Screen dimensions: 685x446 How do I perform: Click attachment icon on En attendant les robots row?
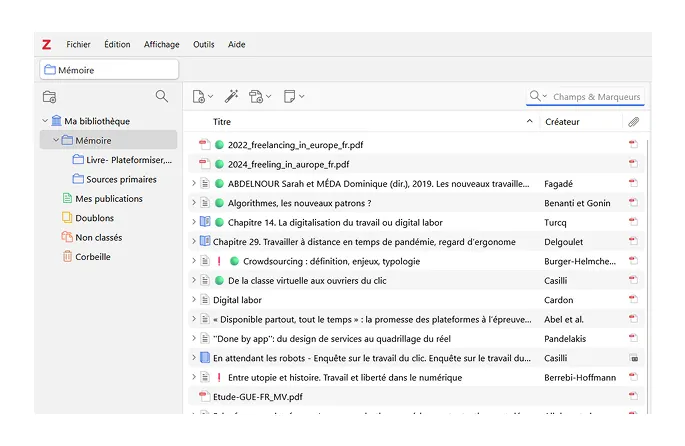[634, 358]
